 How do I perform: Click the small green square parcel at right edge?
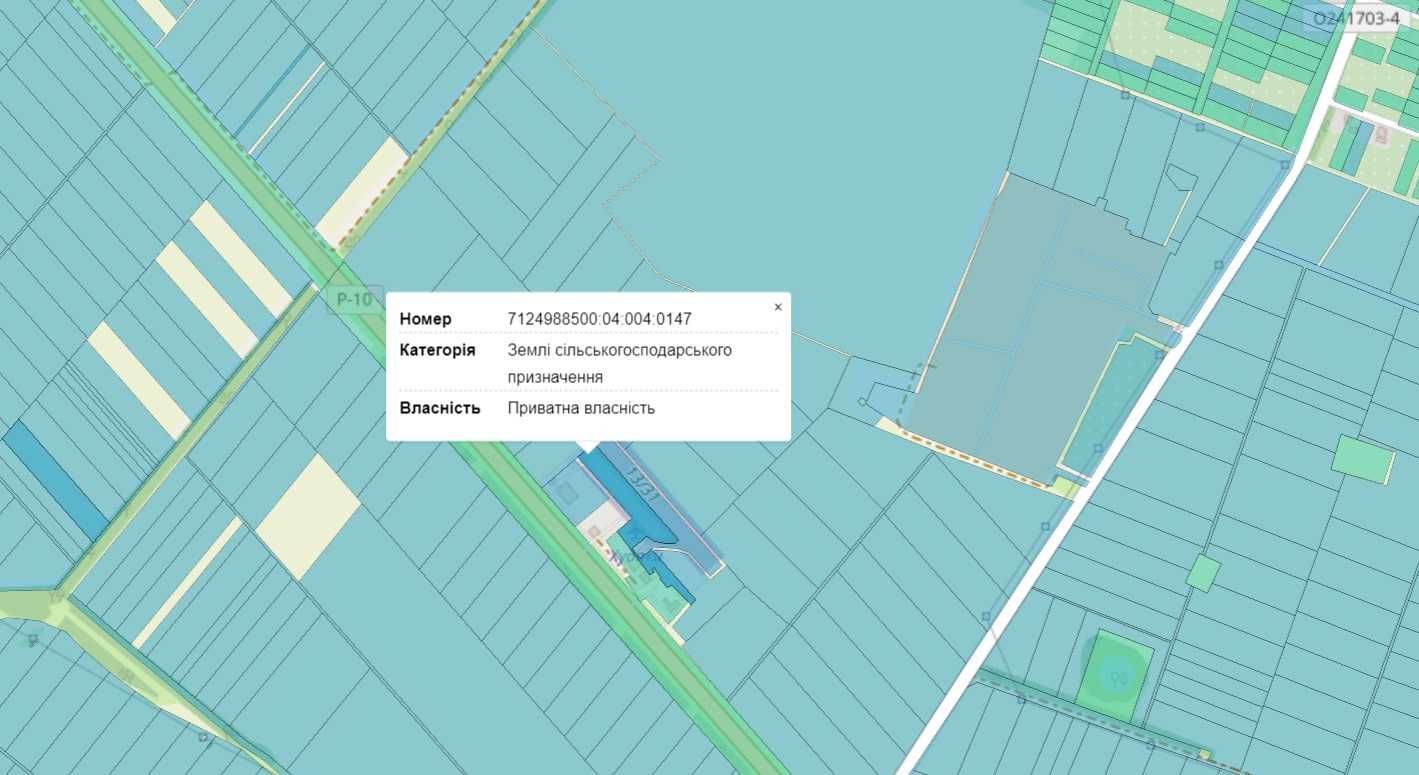point(1363,459)
